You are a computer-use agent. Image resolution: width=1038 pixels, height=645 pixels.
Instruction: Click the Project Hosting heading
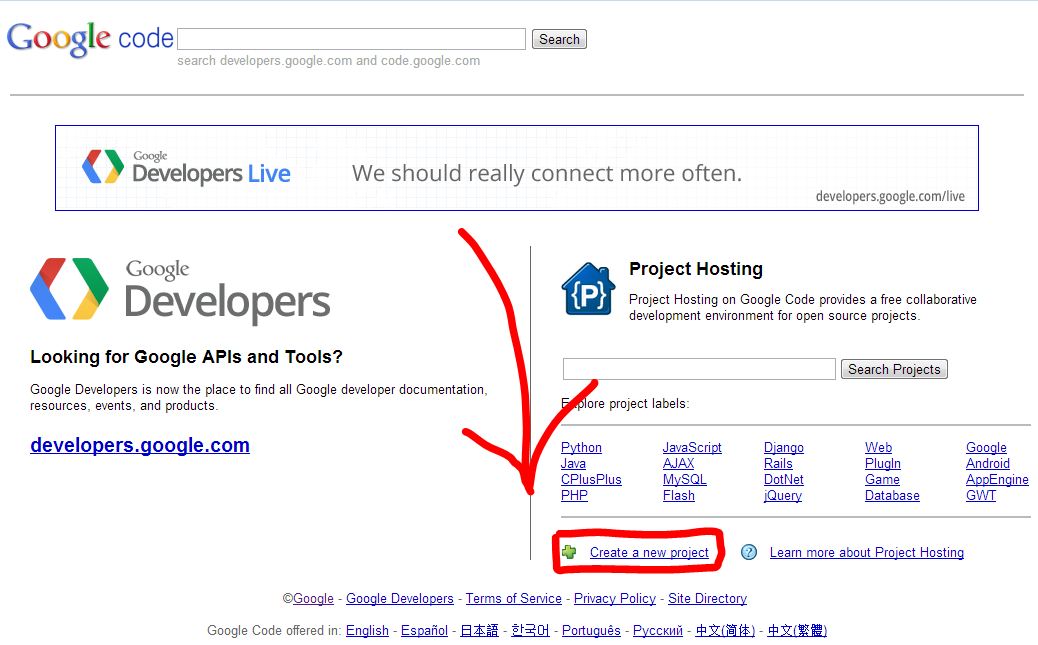[x=696, y=269]
